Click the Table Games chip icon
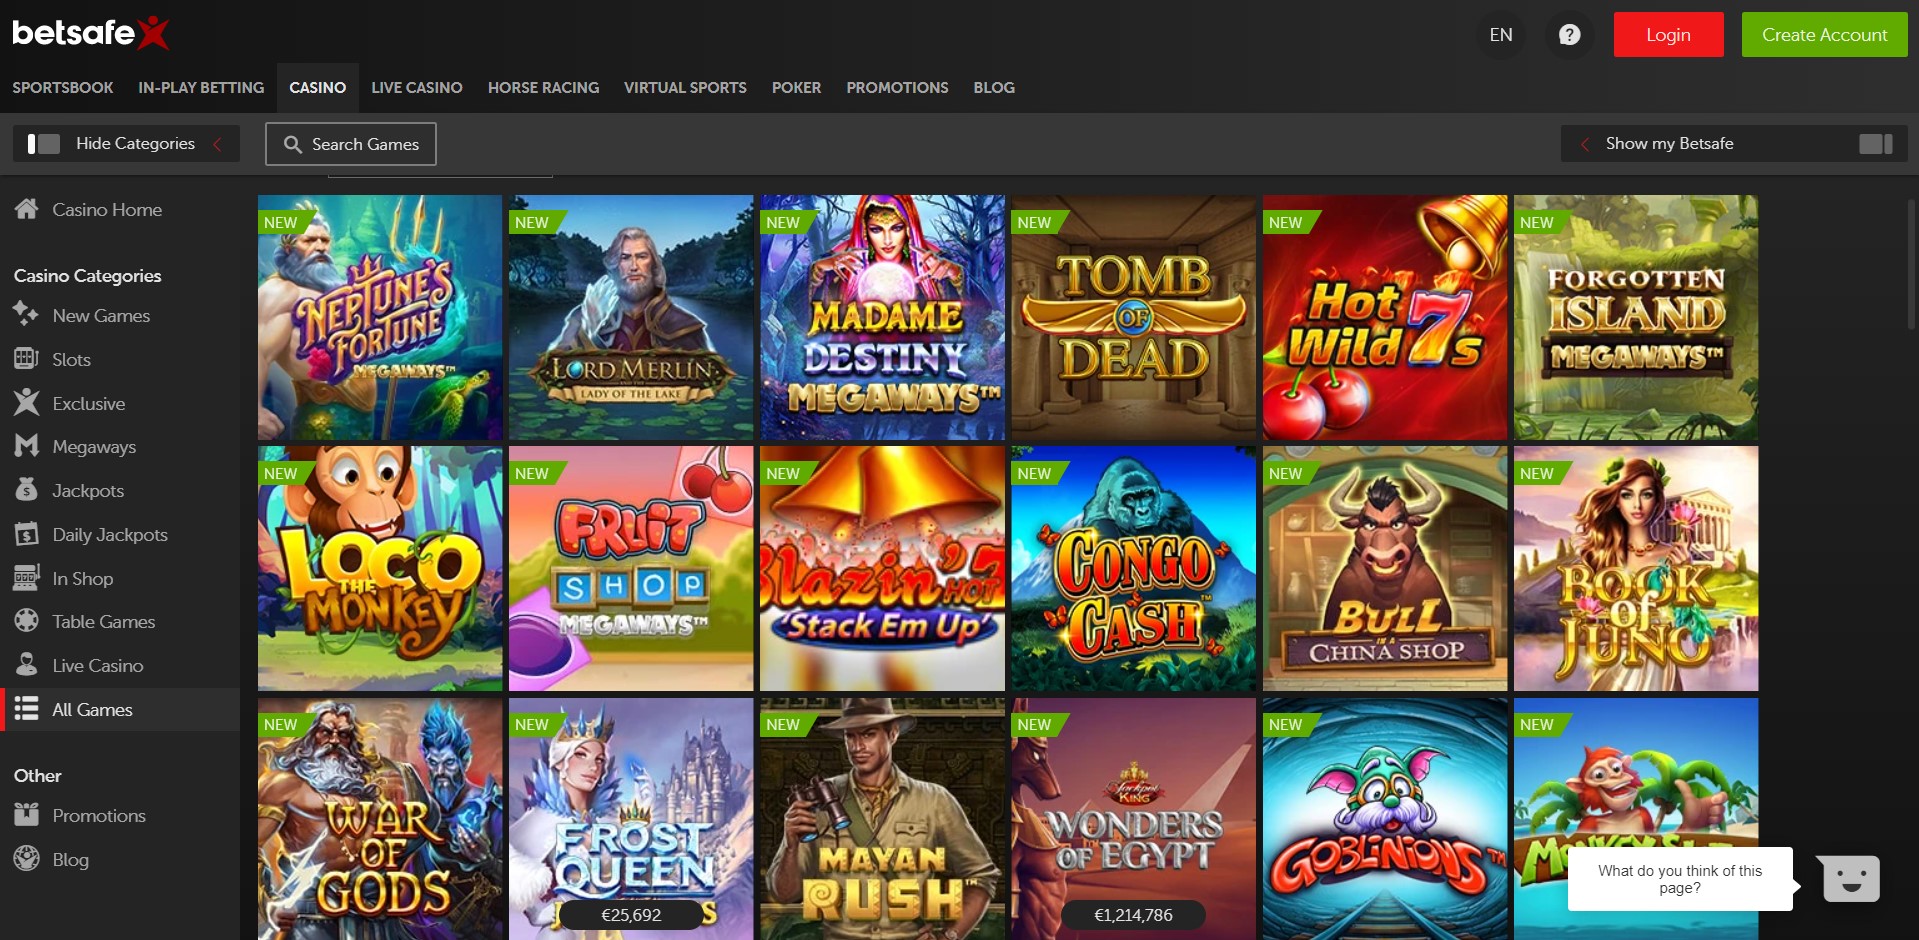Screen dimensions: 1919x940 tap(26, 621)
